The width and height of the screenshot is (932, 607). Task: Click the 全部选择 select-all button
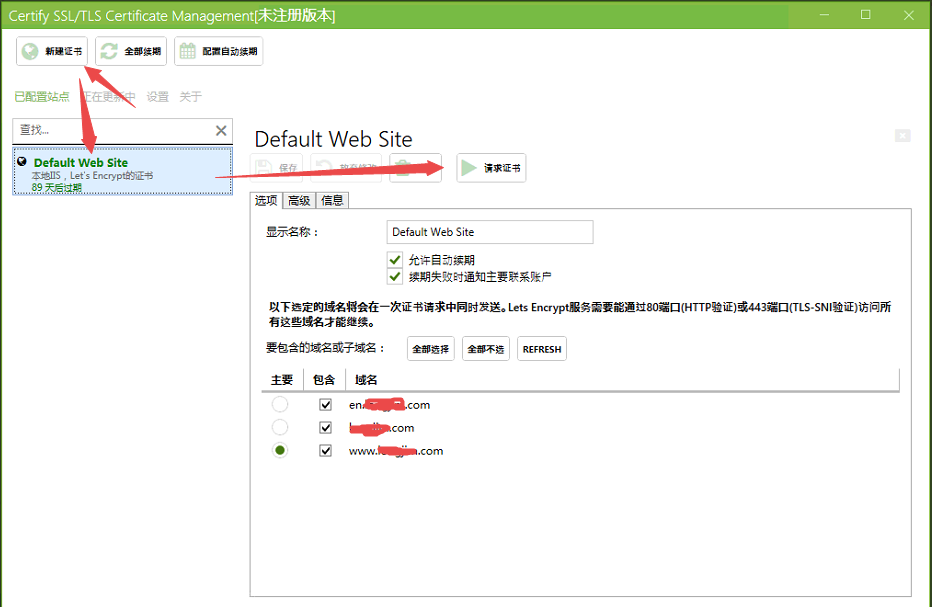(430, 348)
